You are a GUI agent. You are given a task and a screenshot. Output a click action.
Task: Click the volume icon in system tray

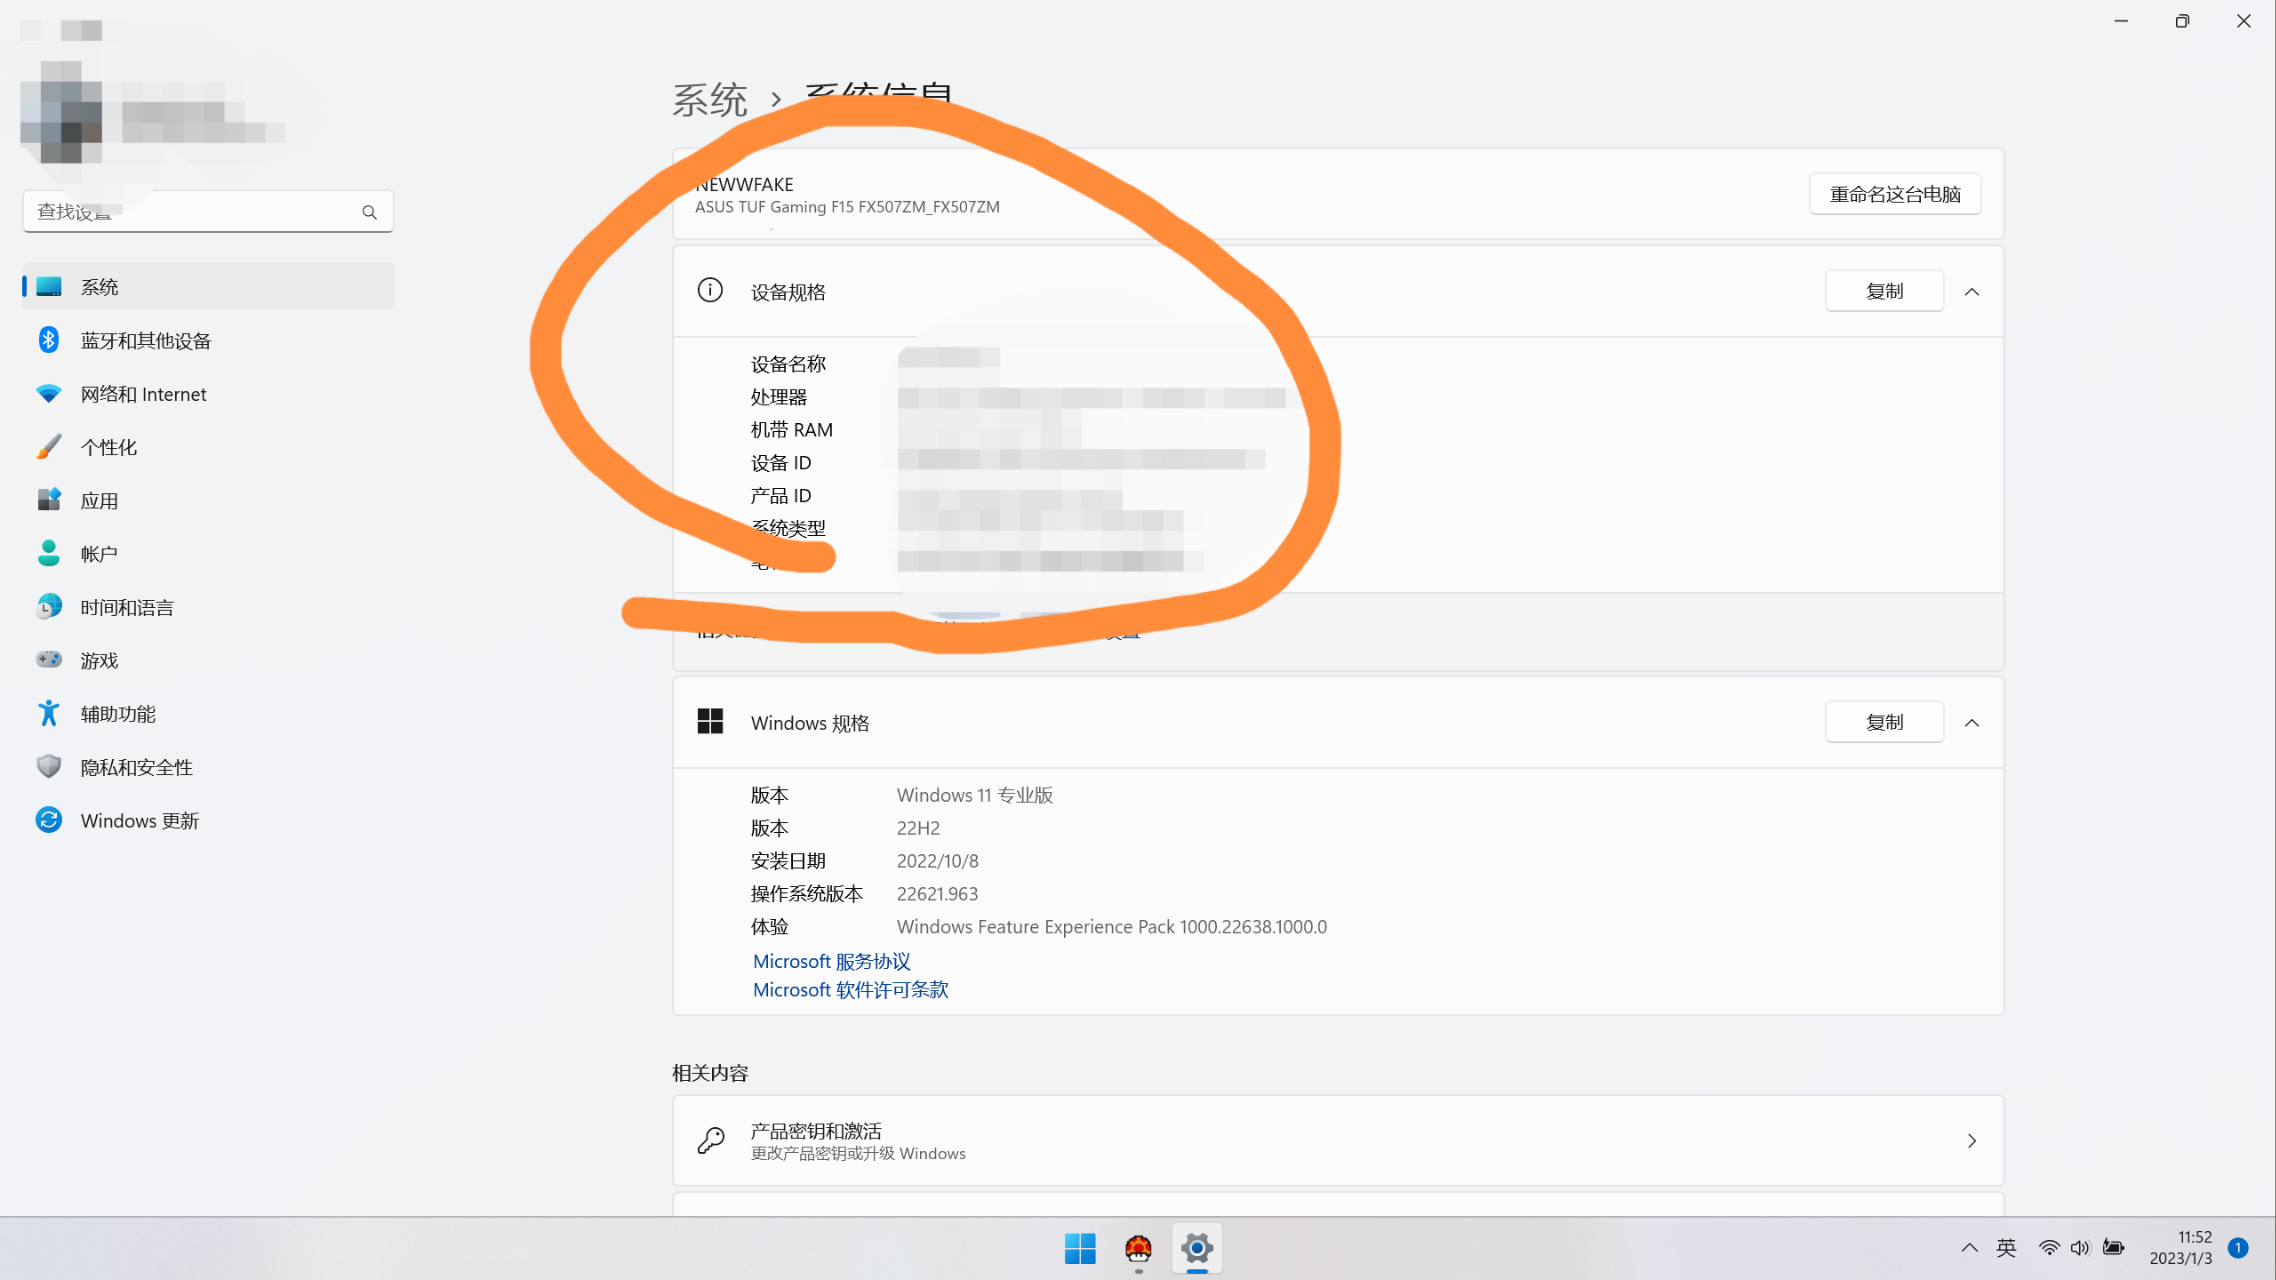point(2081,1247)
